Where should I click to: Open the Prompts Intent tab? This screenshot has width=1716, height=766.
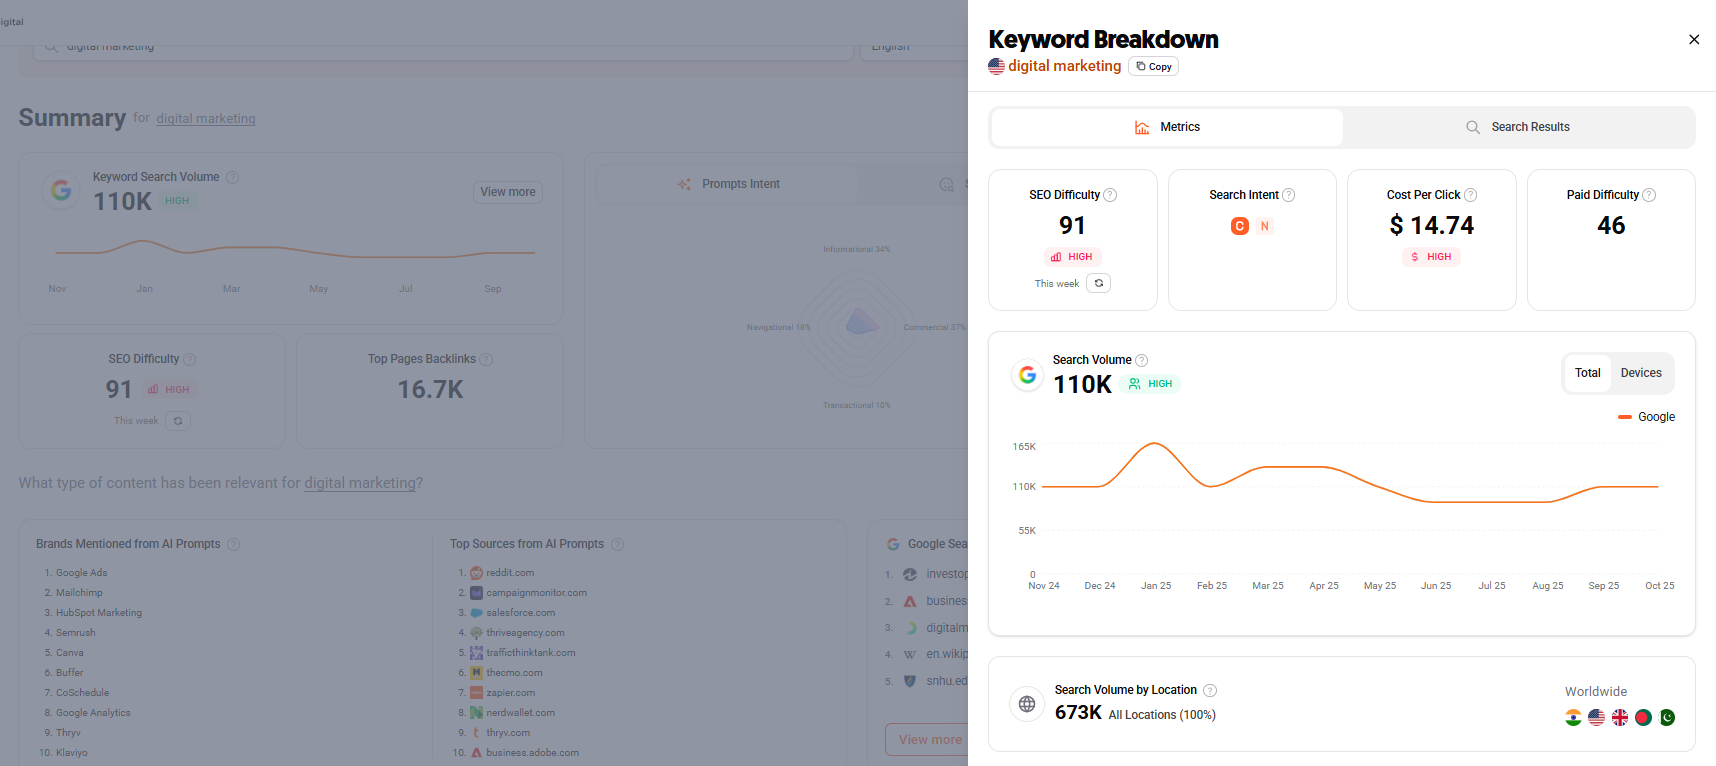click(x=728, y=184)
